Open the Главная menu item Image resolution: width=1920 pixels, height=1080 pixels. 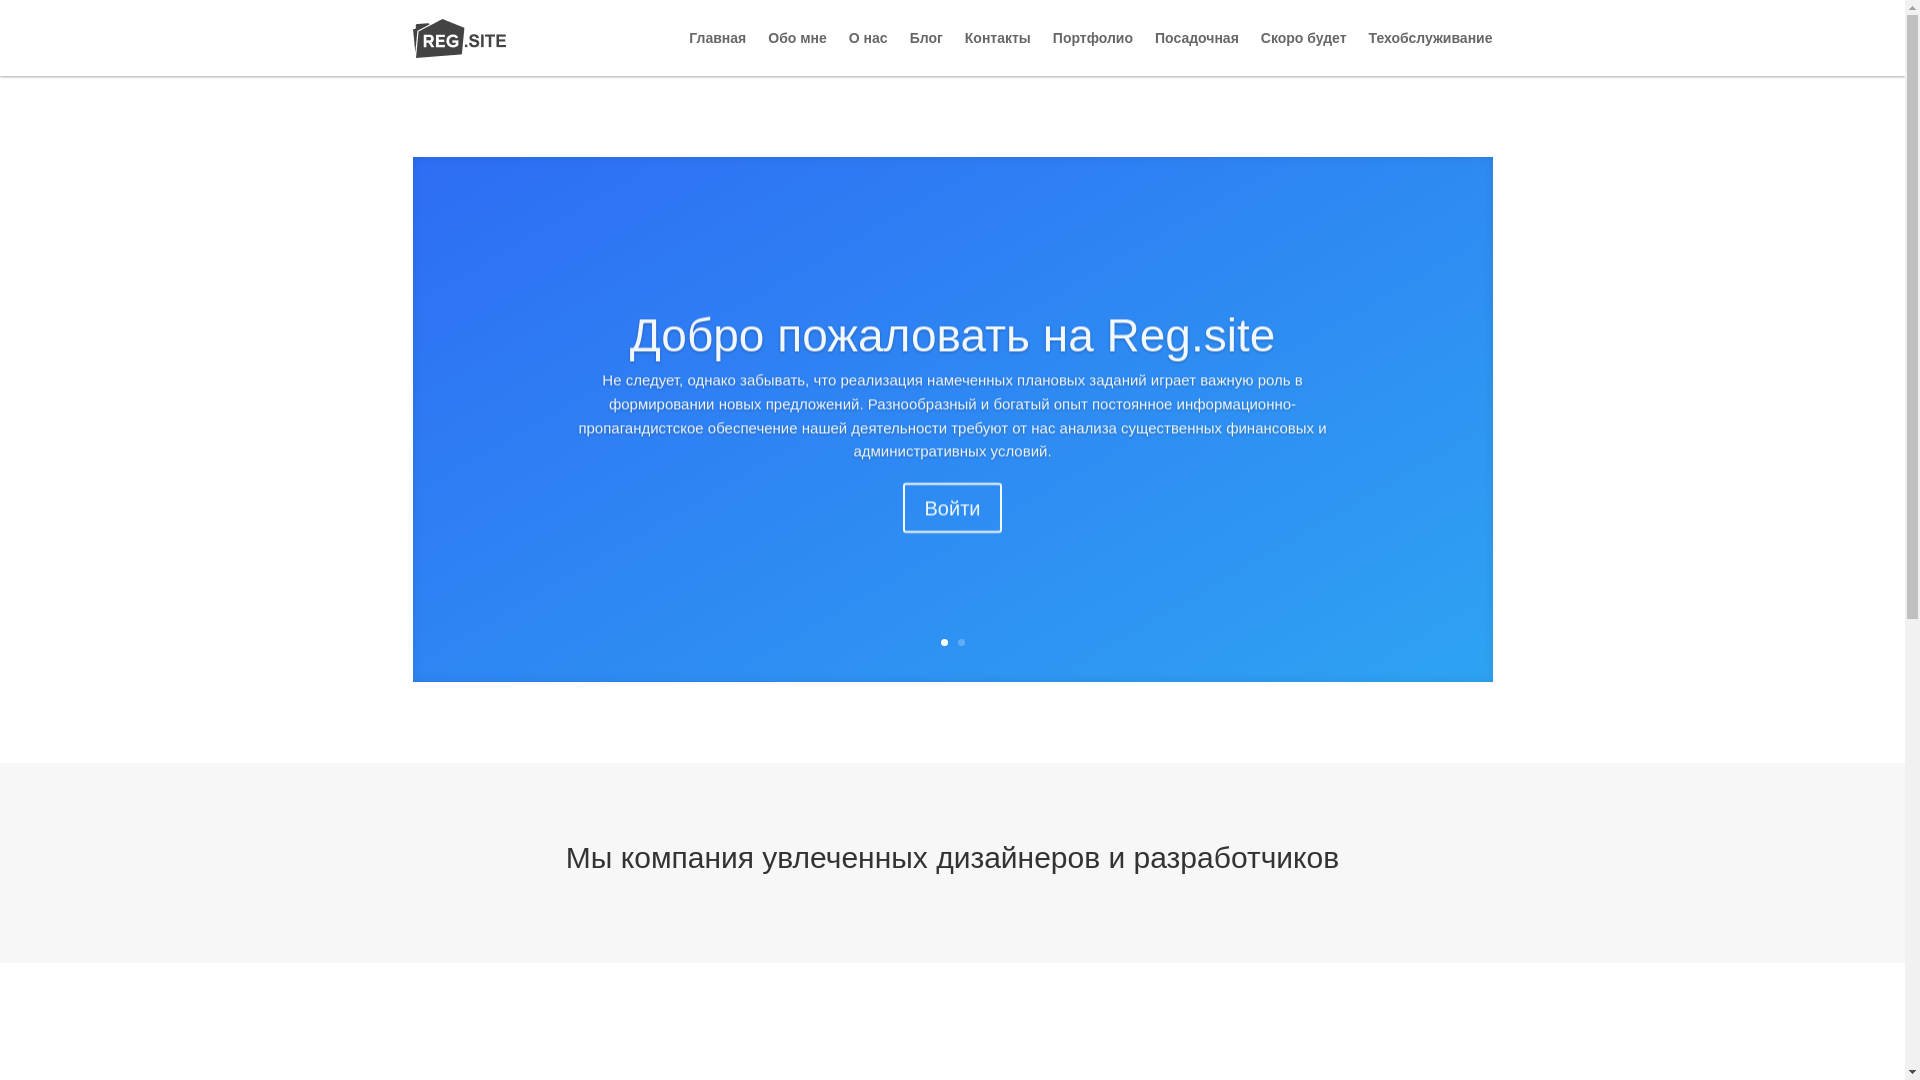717,38
